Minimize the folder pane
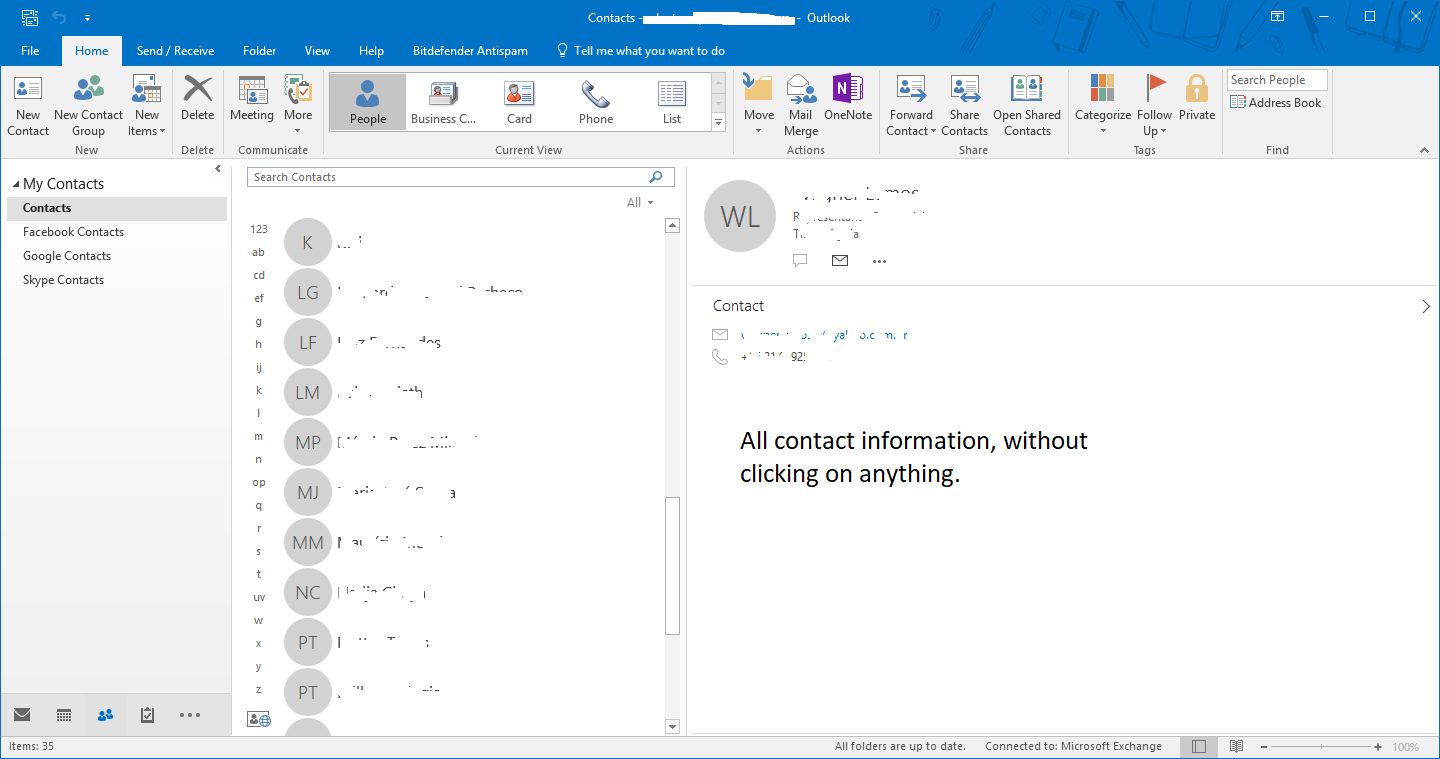Image resolution: width=1440 pixels, height=759 pixels. click(218, 169)
